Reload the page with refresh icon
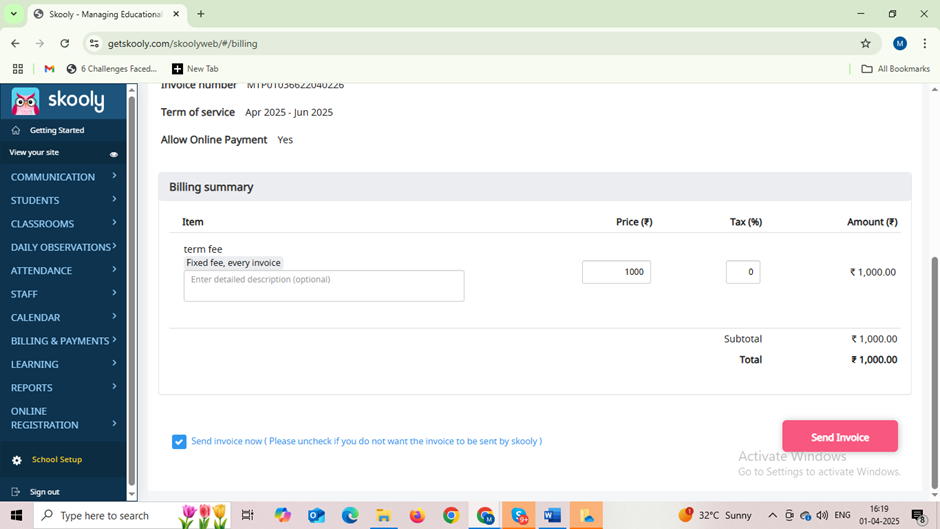This screenshot has width=940, height=529. (x=65, y=43)
